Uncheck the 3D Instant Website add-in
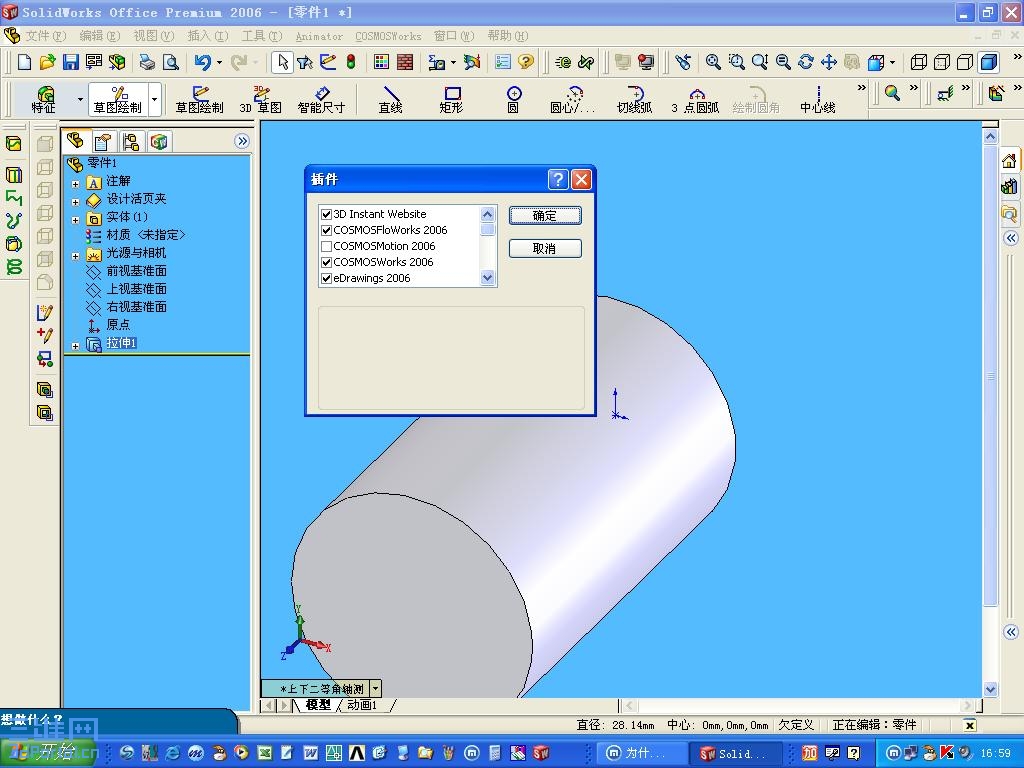The height and width of the screenshot is (768, 1024). pyautogui.click(x=327, y=214)
